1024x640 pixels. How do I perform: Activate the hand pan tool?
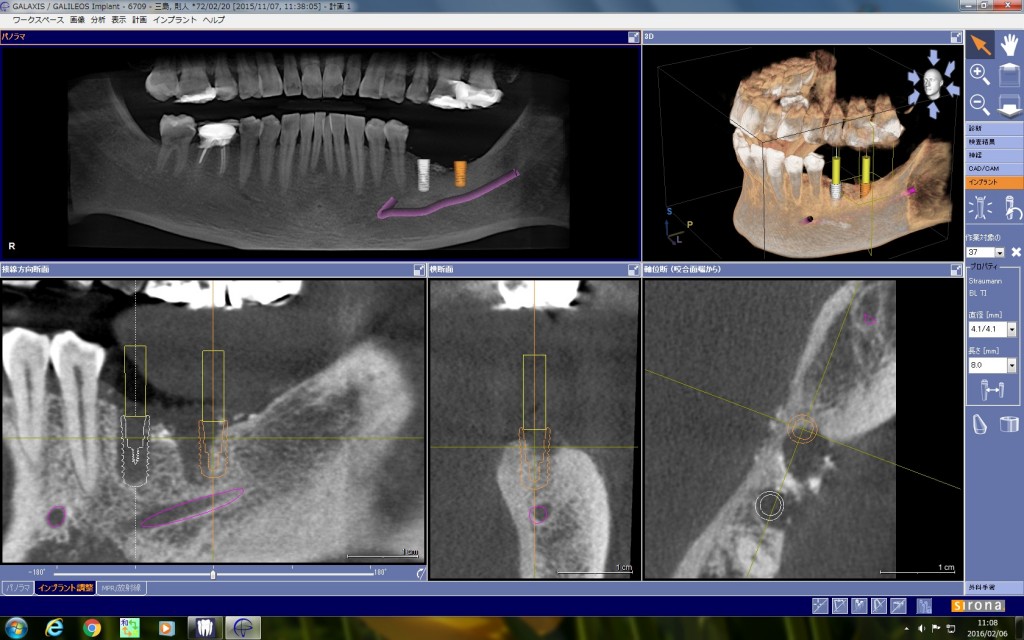click(x=1009, y=45)
